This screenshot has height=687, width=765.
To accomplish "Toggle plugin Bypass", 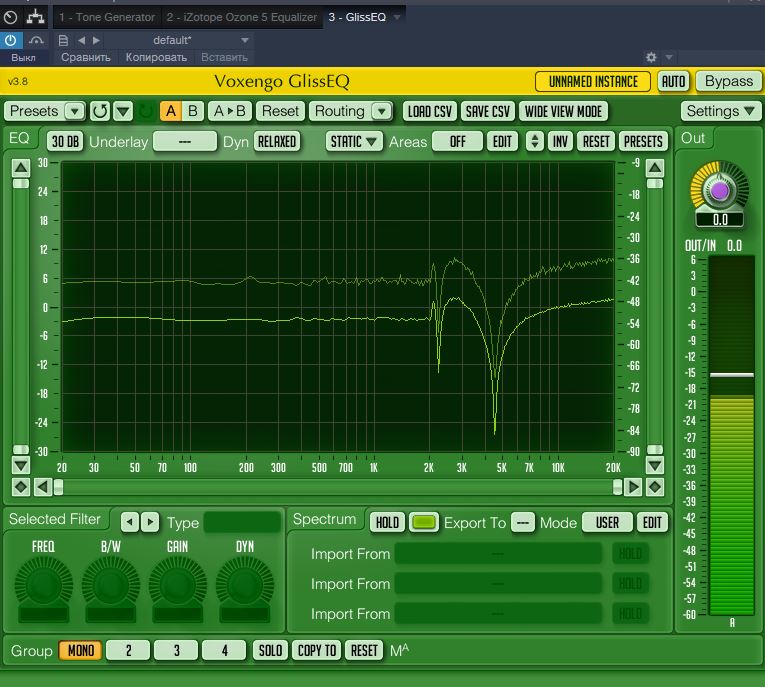I will coord(728,81).
